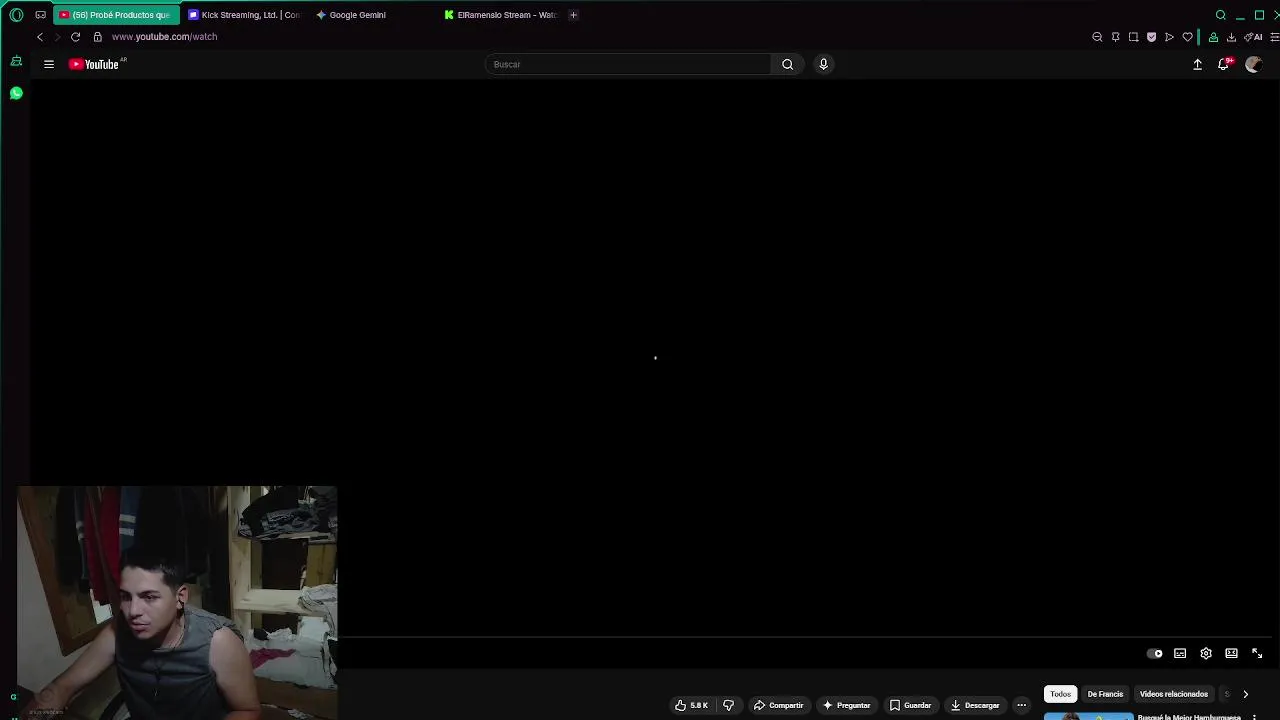Select the Todos filter chip

pyautogui.click(x=1060, y=694)
